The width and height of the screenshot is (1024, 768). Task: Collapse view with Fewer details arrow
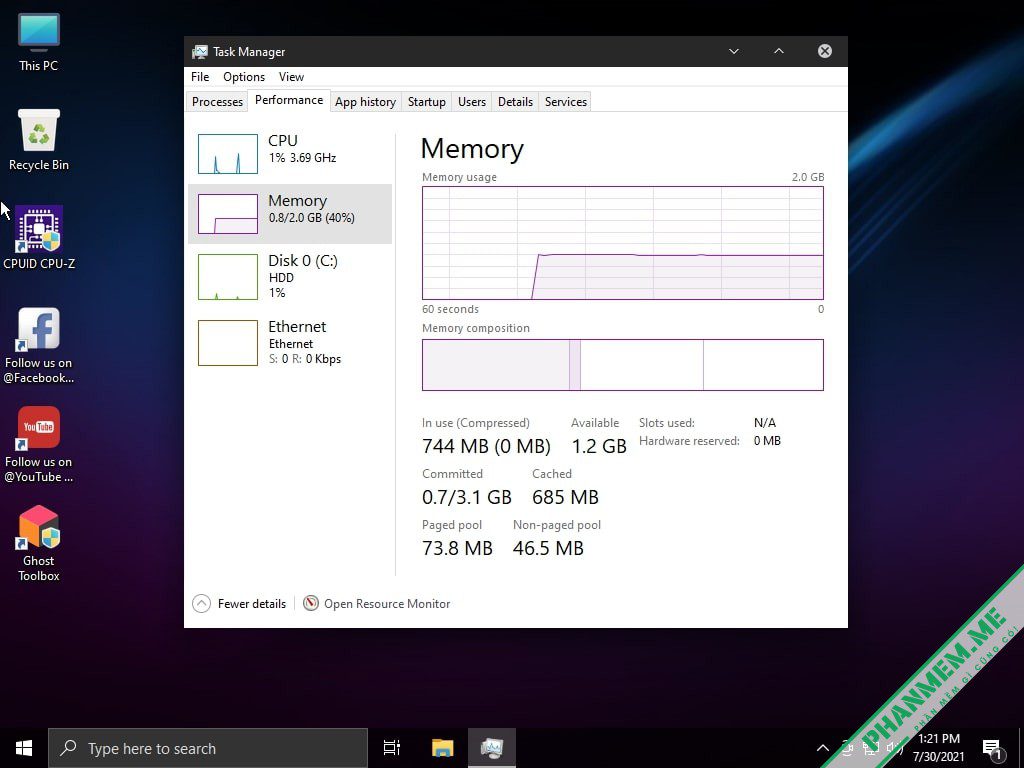(201, 603)
